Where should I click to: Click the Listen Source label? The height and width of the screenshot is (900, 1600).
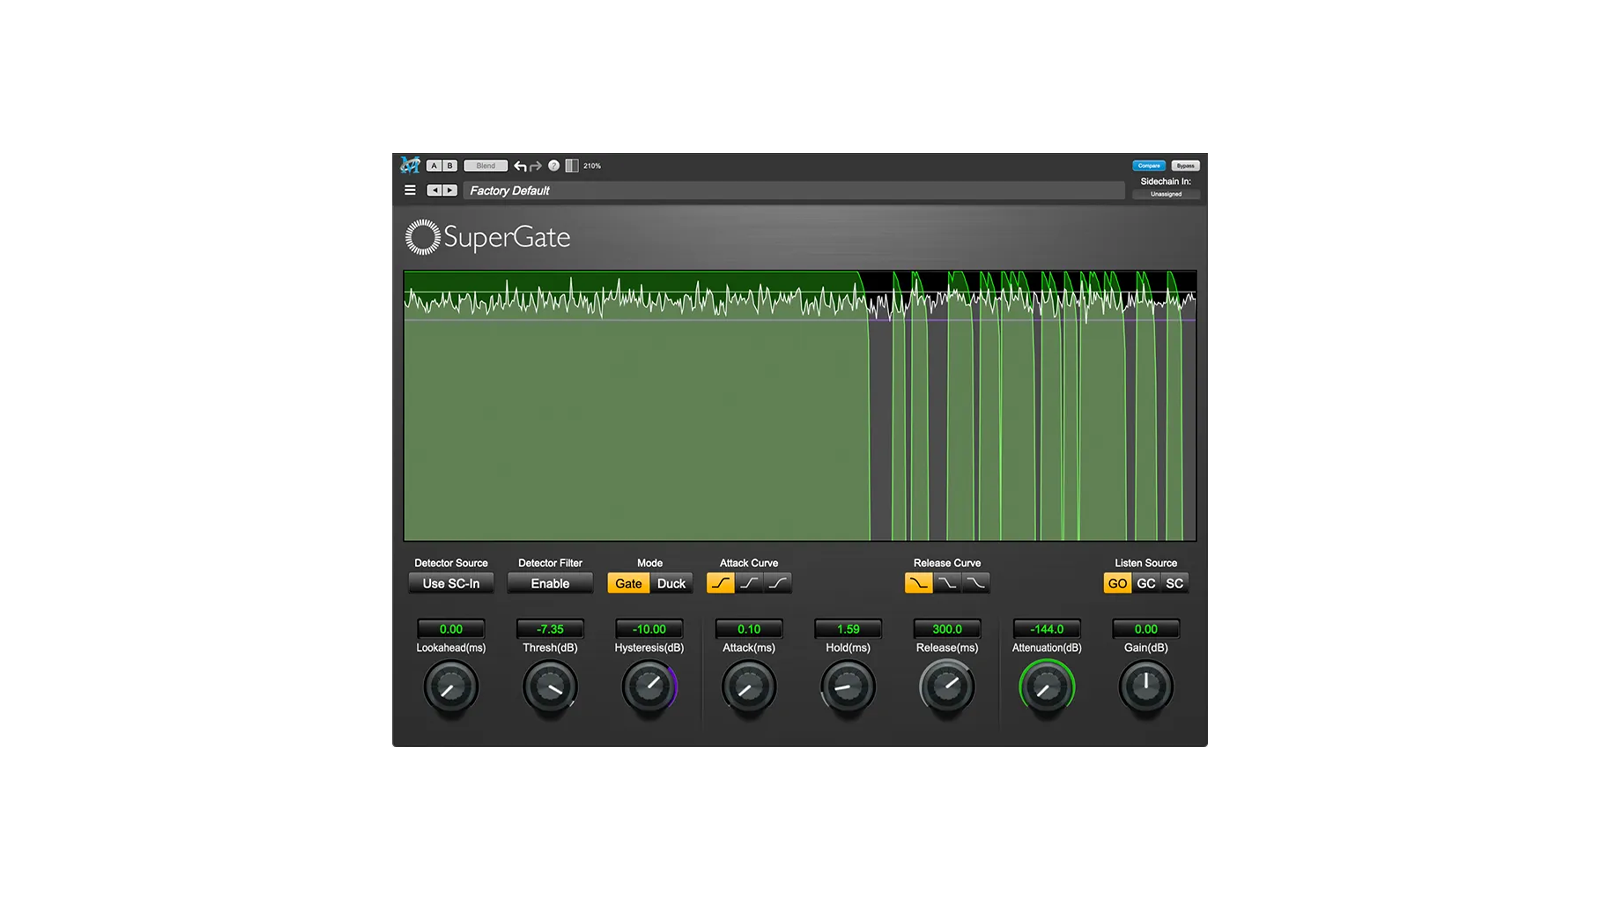[1146, 563]
